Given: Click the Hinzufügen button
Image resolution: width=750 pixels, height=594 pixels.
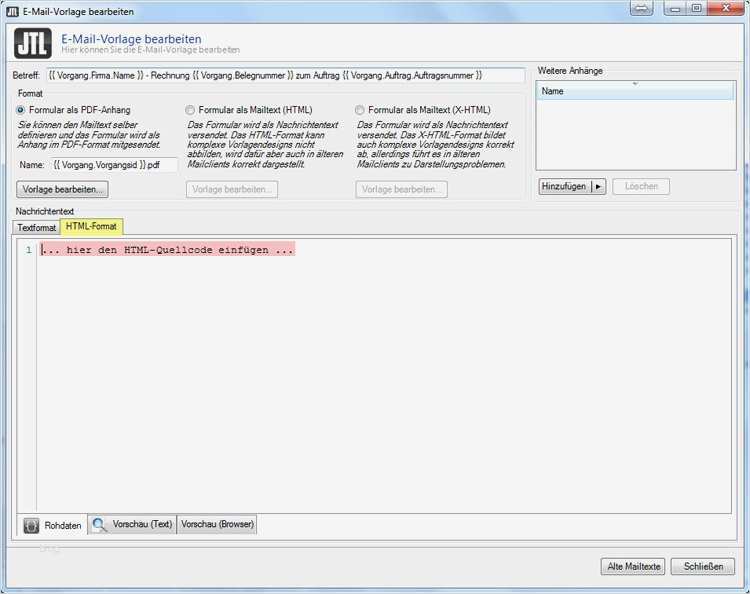Looking at the screenshot, I should [x=564, y=187].
